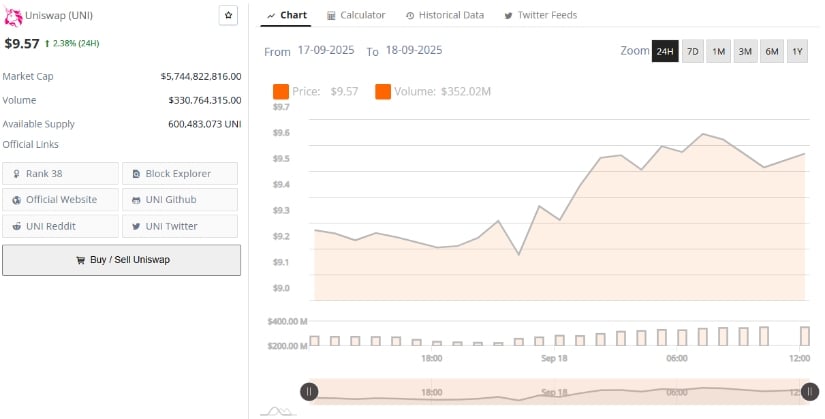Image resolution: width=825 pixels, height=419 pixels.
Task: Click the highcharts logo below the chart
Action: tap(278, 411)
